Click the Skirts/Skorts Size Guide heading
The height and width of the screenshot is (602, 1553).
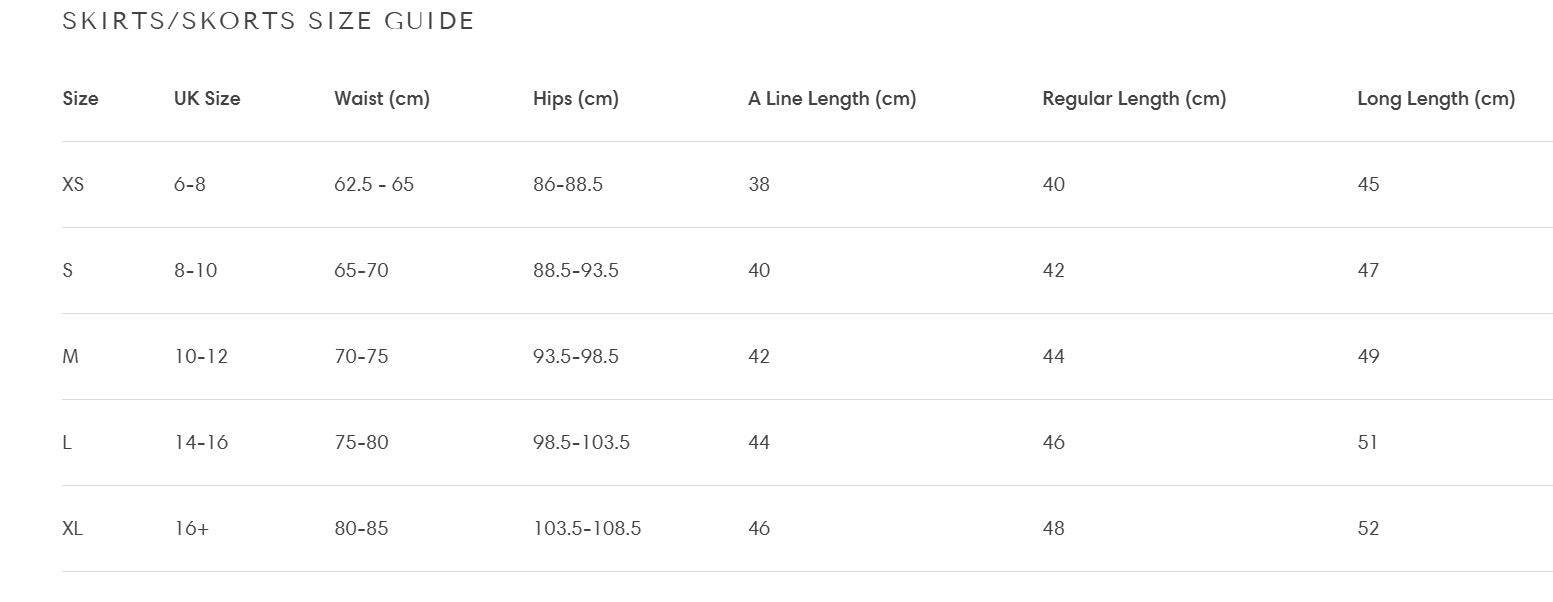268,21
